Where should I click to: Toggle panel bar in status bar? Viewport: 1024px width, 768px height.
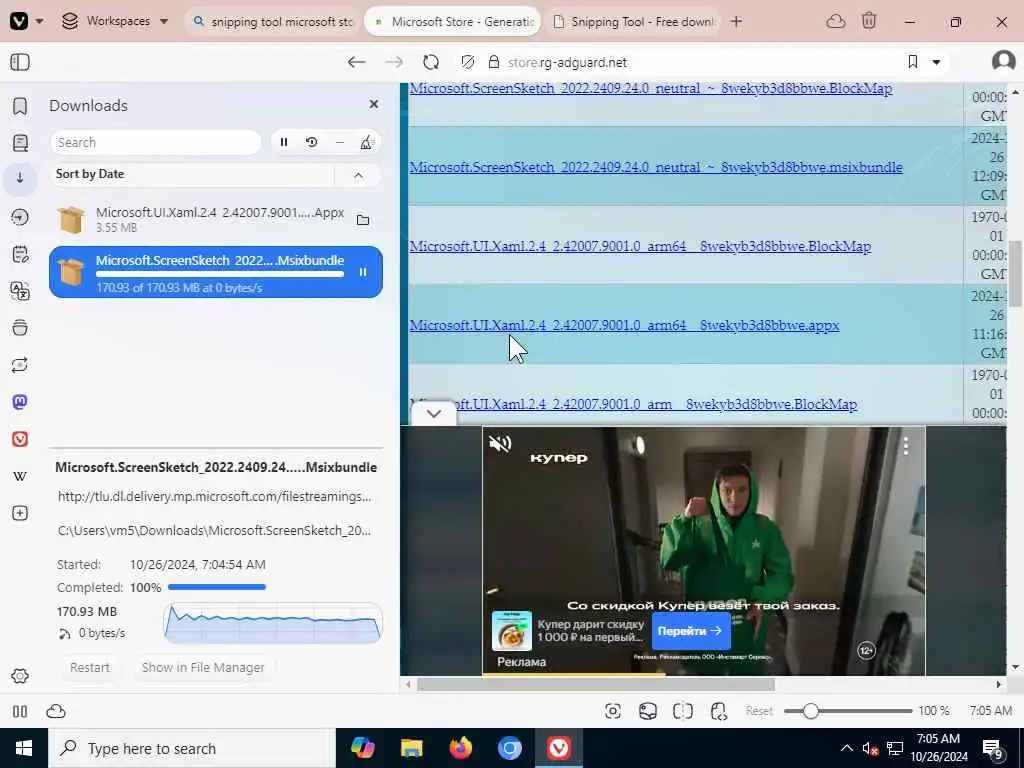coord(20,711)
